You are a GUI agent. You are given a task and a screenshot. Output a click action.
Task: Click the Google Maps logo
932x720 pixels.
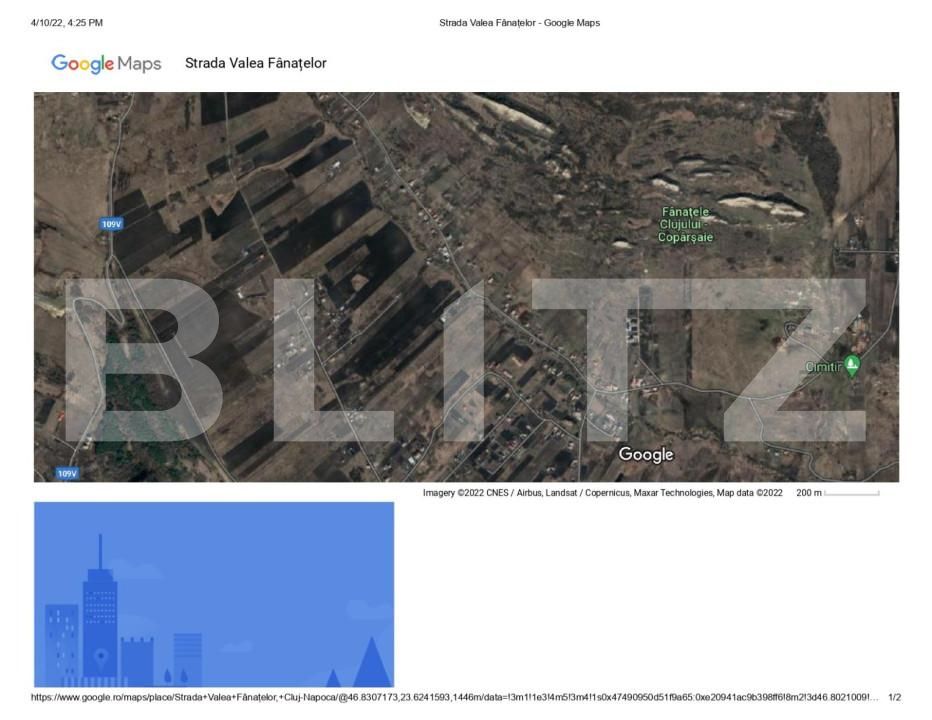coord(106,64)
